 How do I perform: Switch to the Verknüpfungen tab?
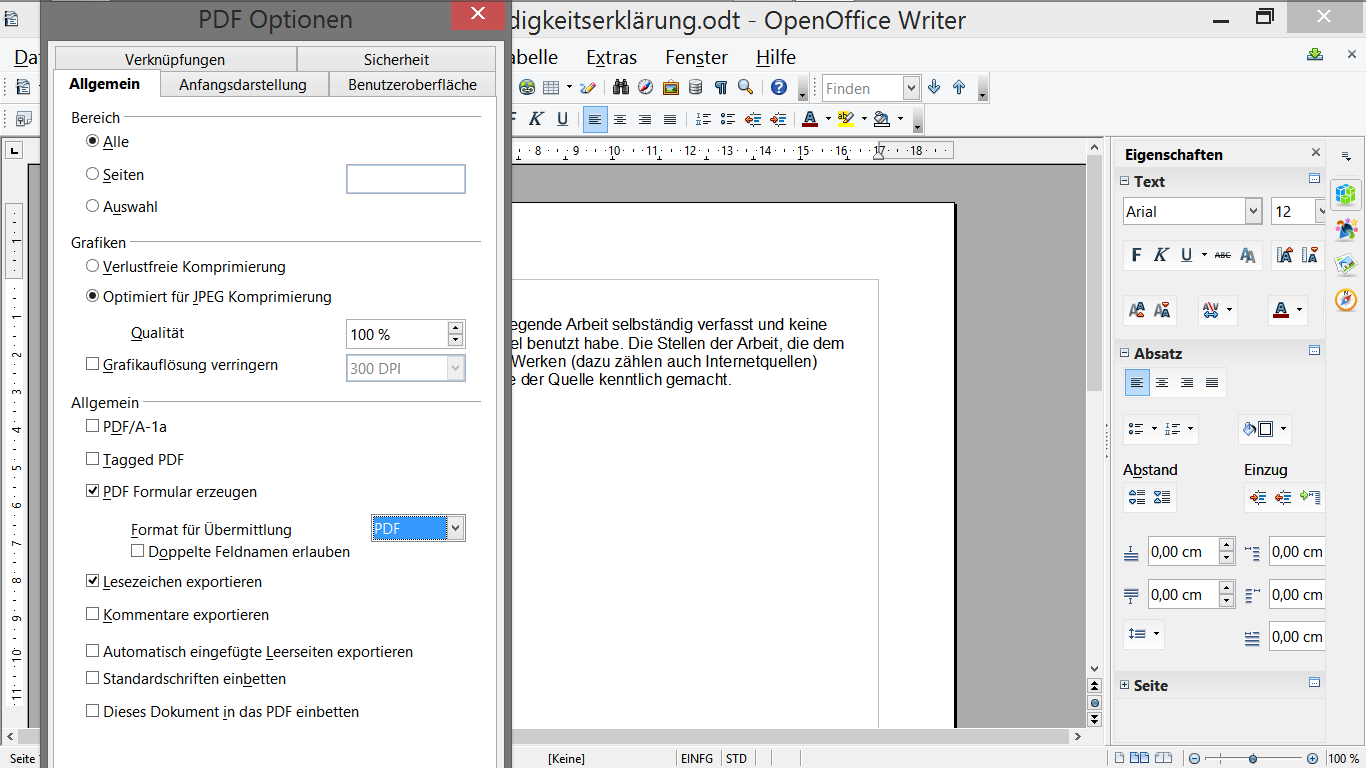tap(175, 59)
